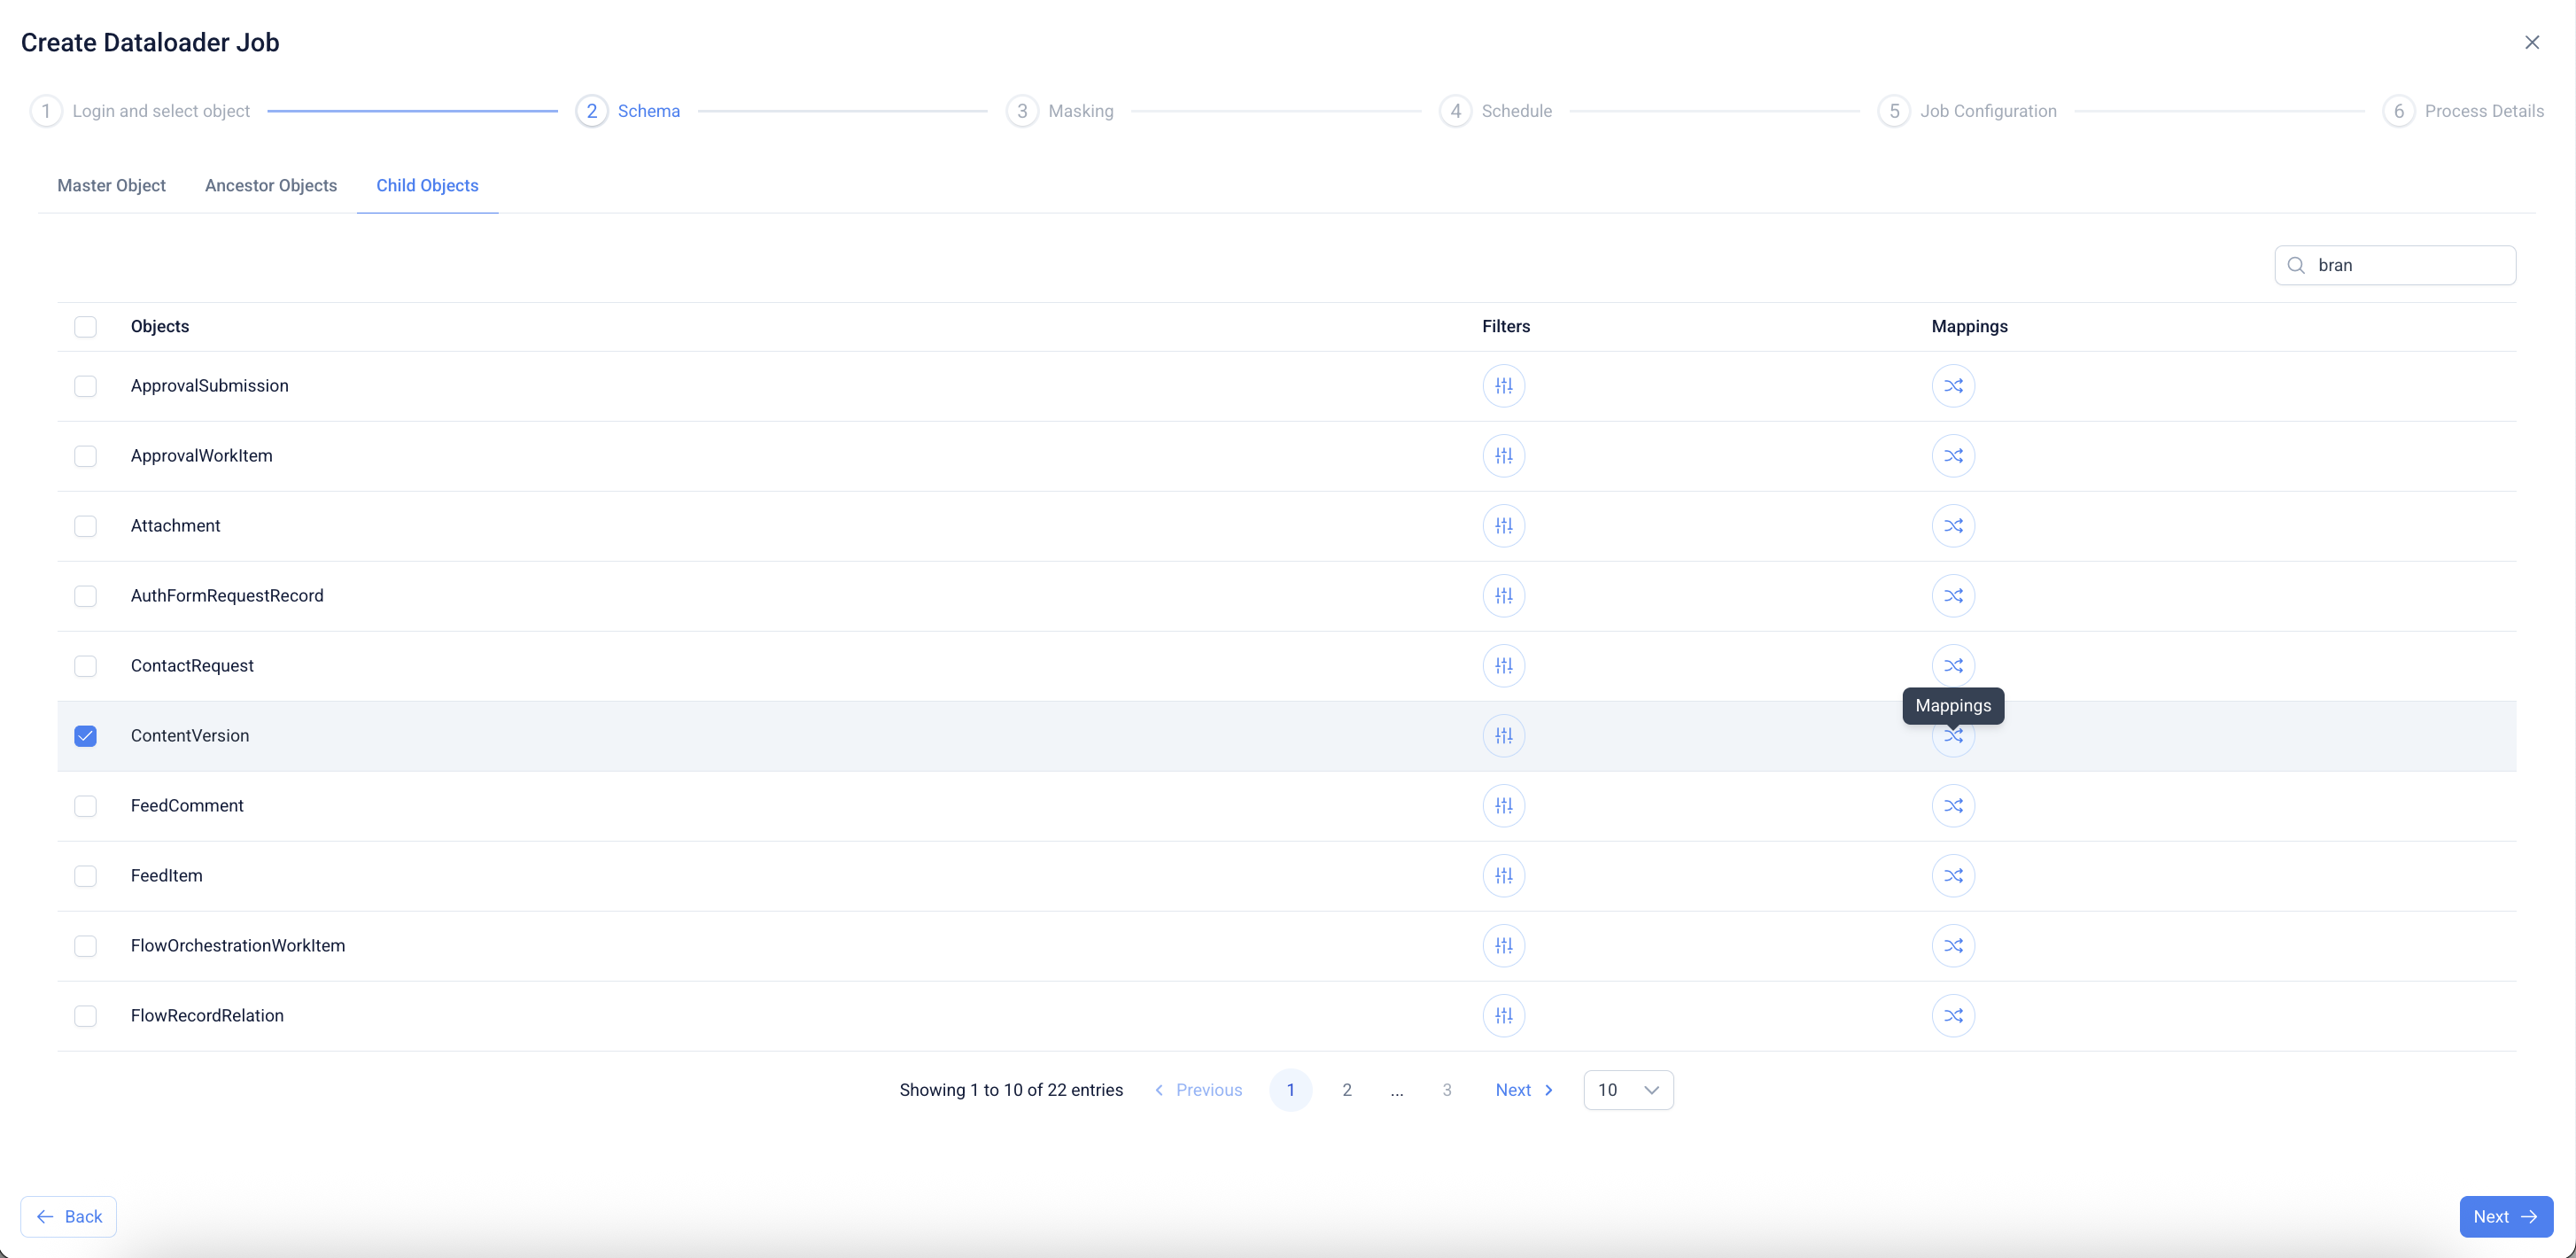Check the ContactRequest checkbox
Viewport: 2576px width, 1258px height.
[x=86, y=666]
